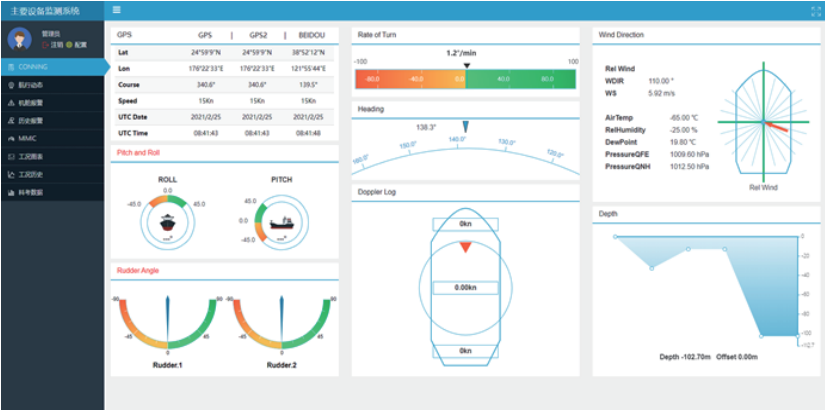Click the hamburger menu icon in top bar
Viewport: 825px width, 410px height.
click(x=117, y=9)
